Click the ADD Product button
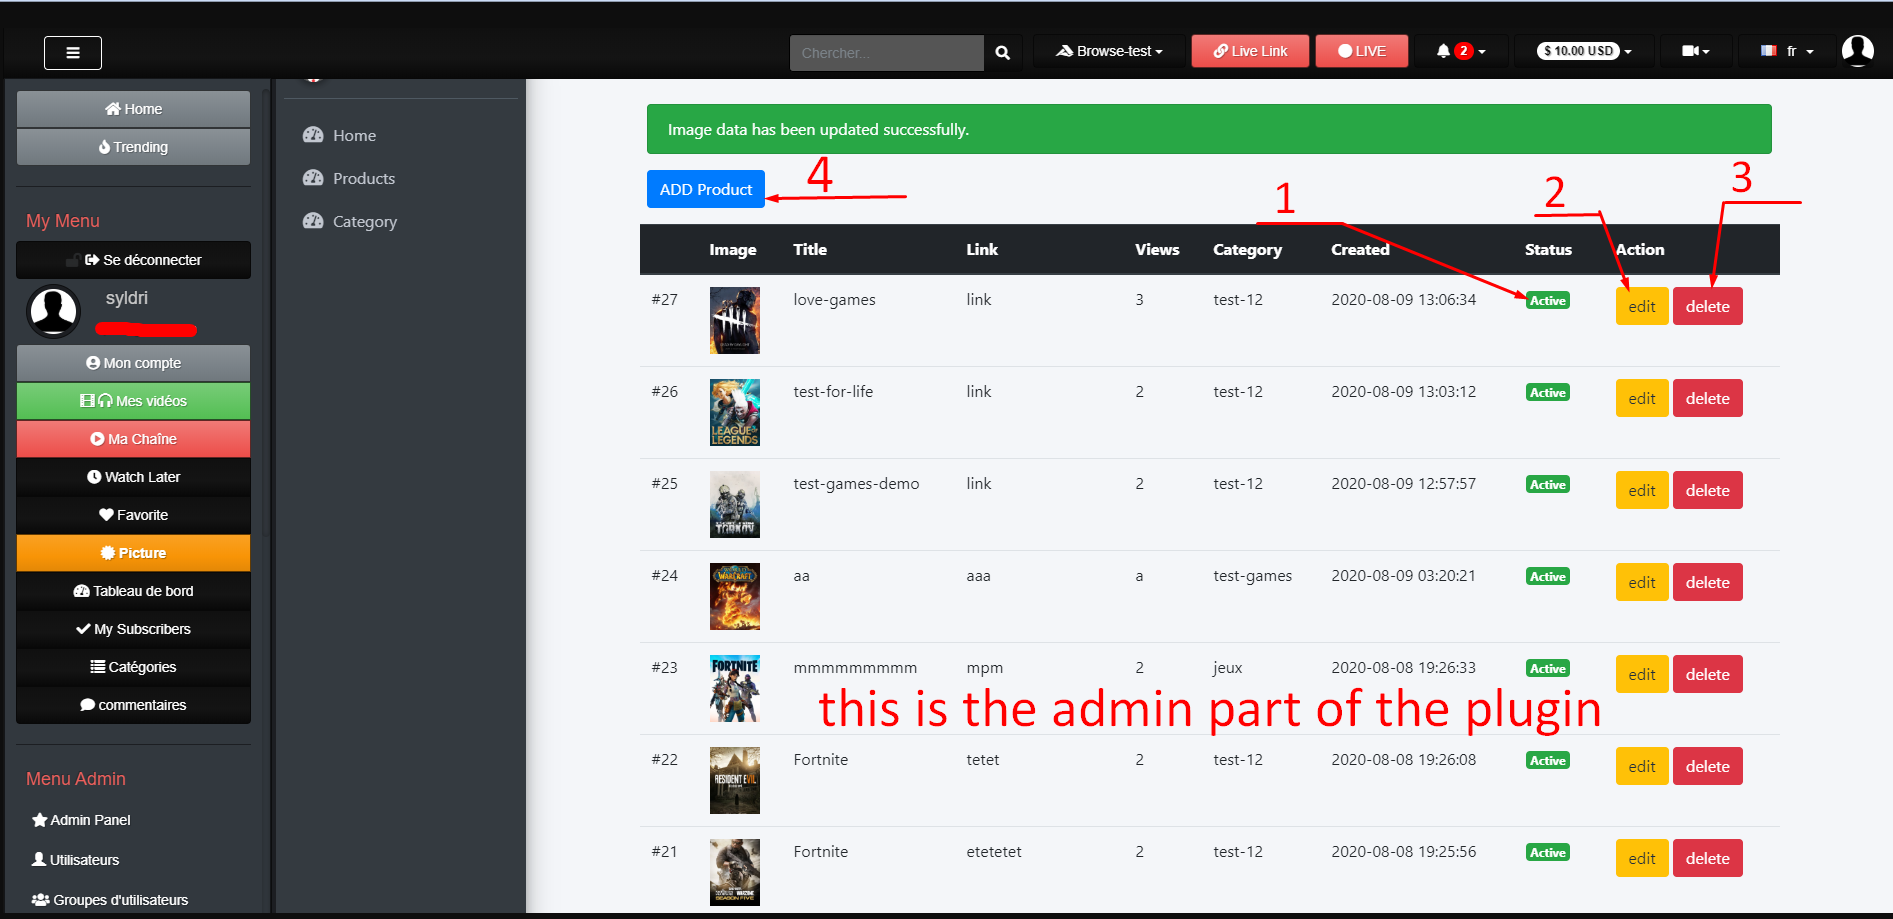 click(x=706, y=189)
